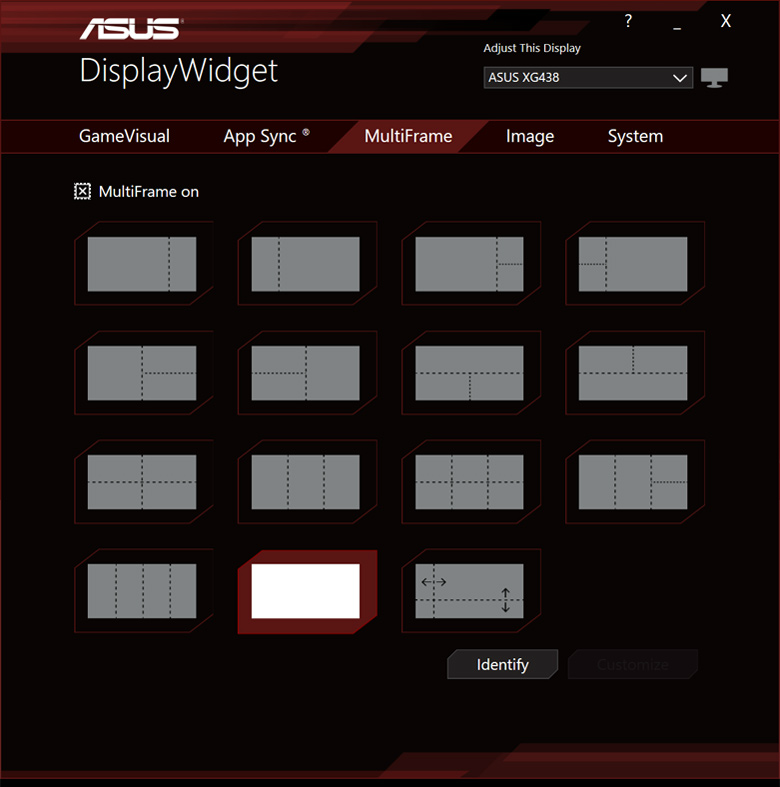Screen dimensions: 780x787
Task: Click the monitor icon beside display selector
Action: tap(714, 78)
